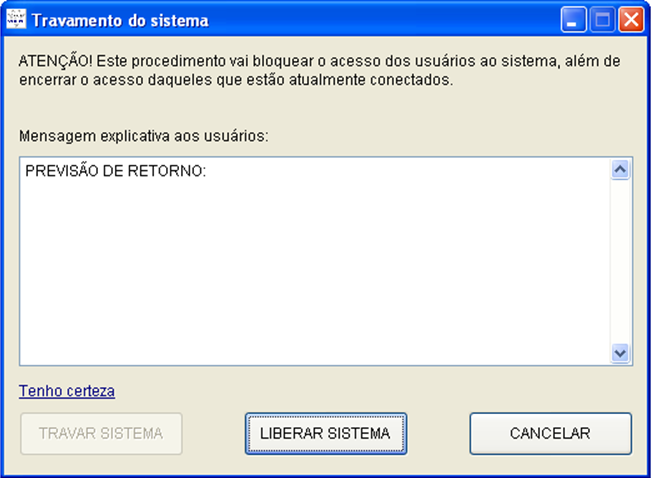Click the "PREVISÃO DE RETORNO:" text line

(x=115, y=171)
